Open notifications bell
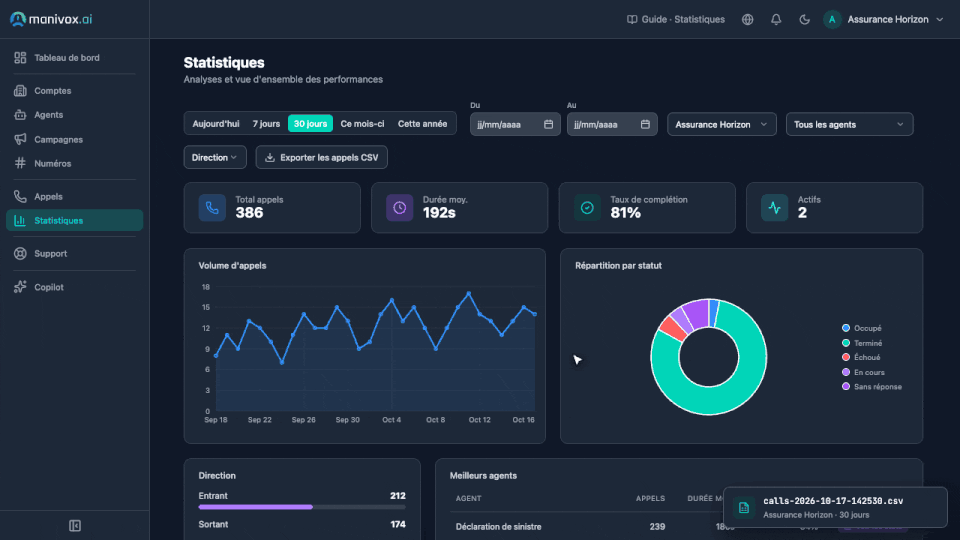This screenshot has width=960, height=540. [776, 20]
